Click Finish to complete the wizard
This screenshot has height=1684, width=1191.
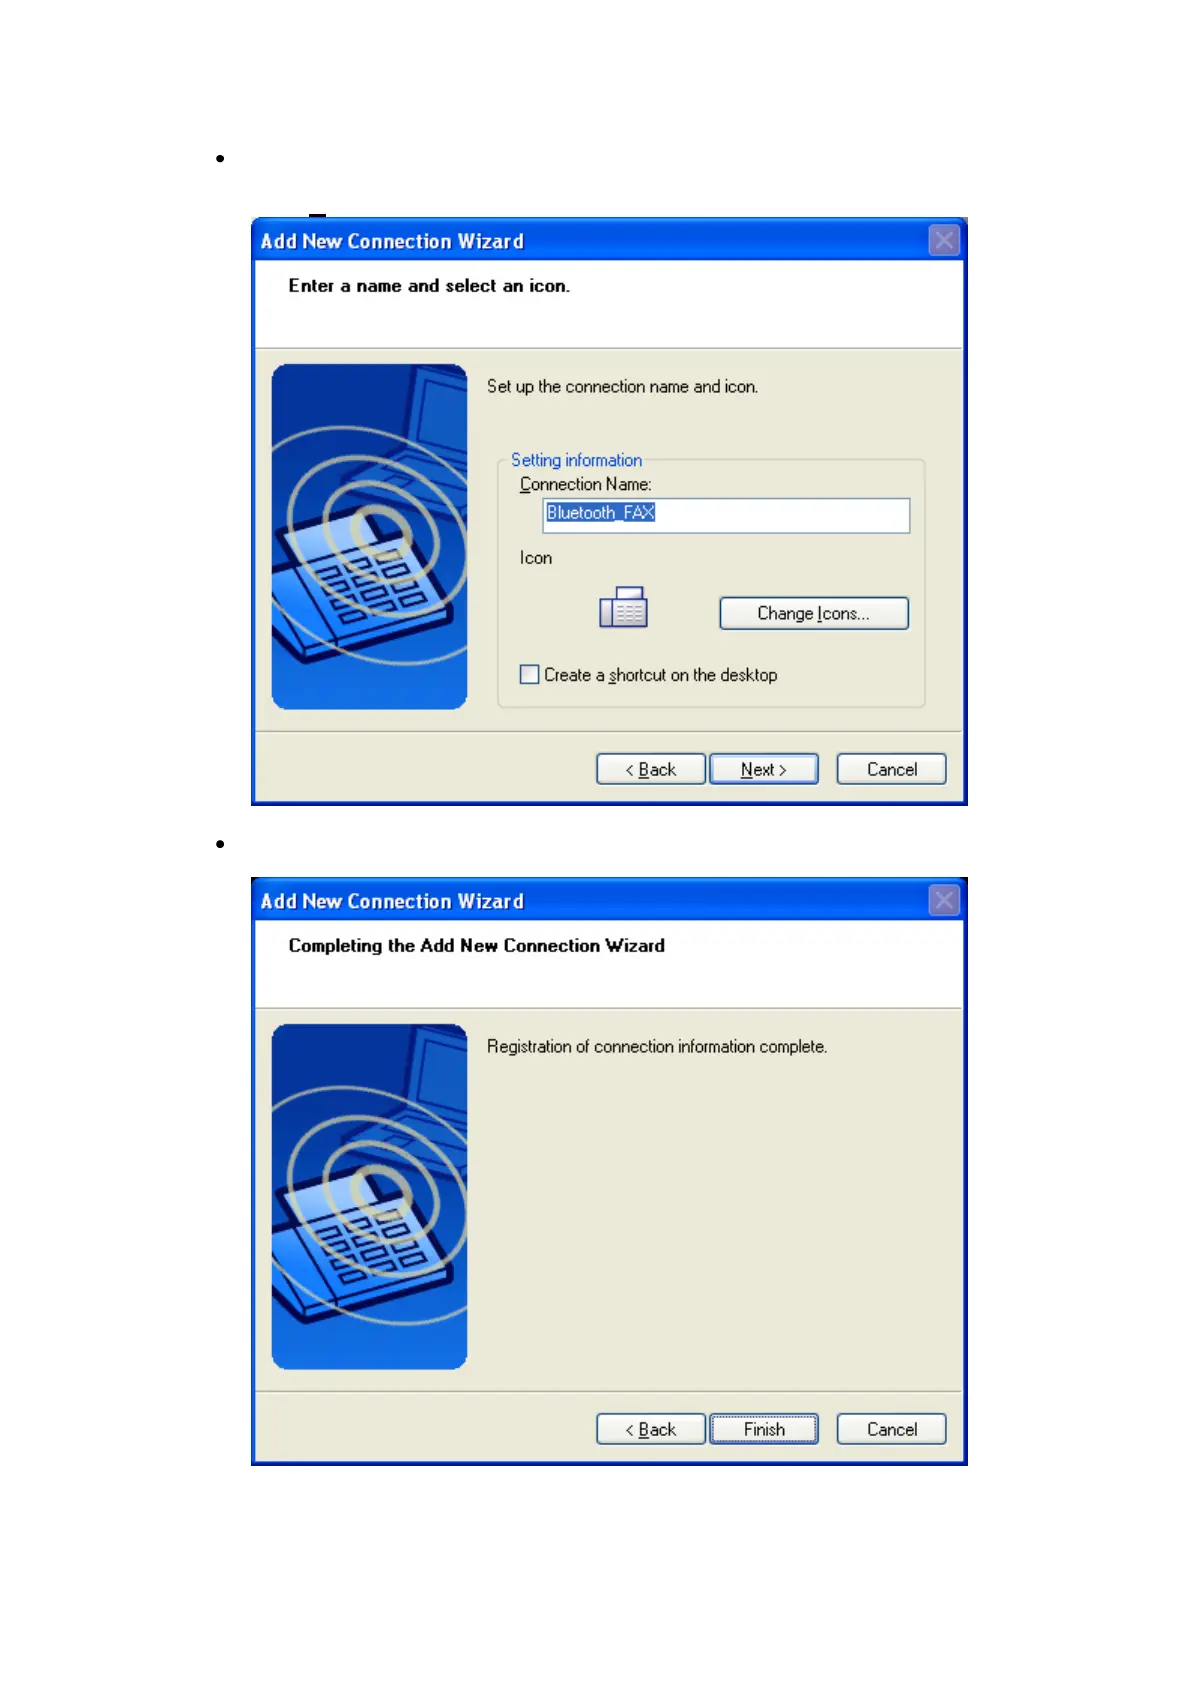click(764, 1429)
